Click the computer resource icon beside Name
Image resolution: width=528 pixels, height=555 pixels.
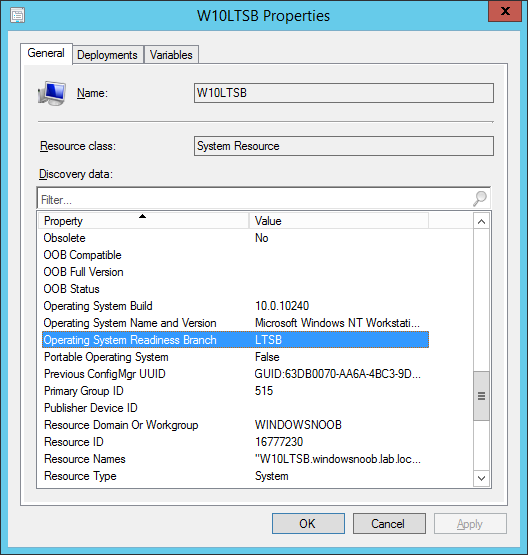52,93
